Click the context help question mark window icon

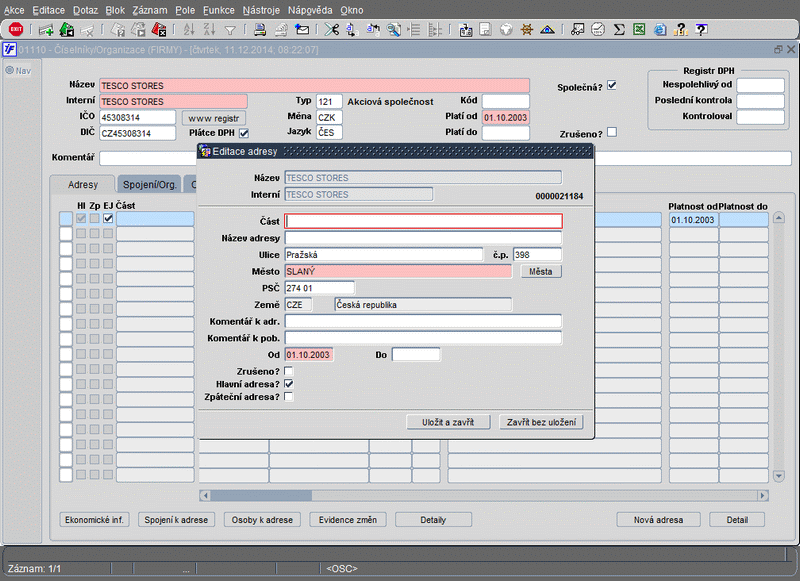(702, 30)
